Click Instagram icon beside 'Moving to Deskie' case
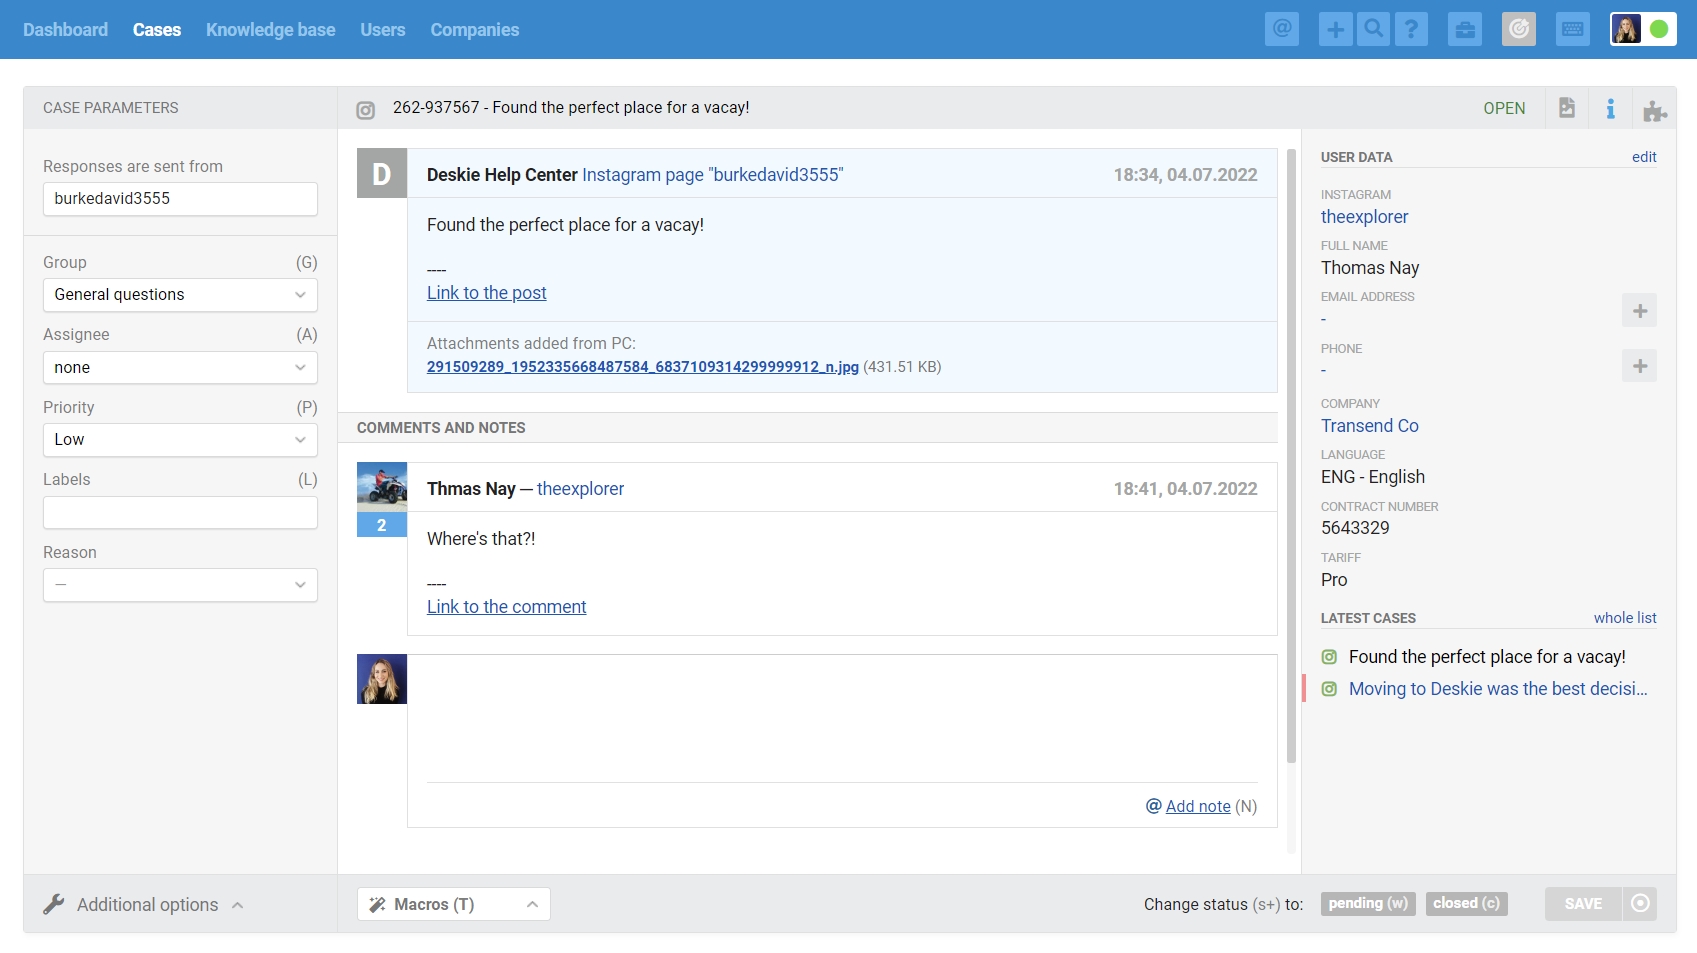This screenshot has width=1697, height=953. (1329, 689)
